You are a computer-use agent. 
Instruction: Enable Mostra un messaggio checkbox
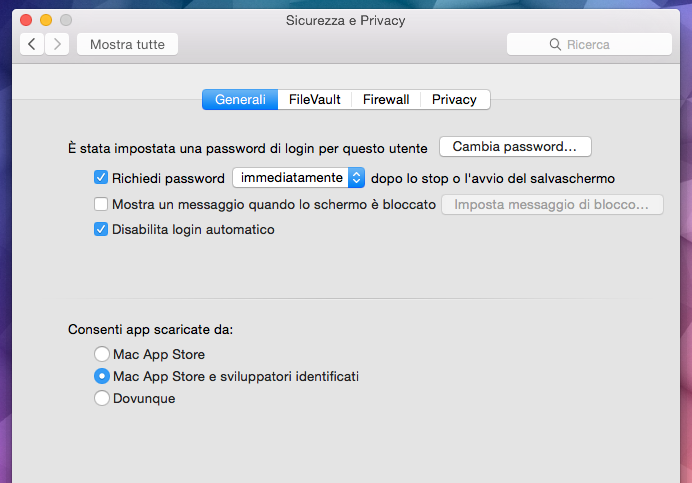[x=101, y=204]
